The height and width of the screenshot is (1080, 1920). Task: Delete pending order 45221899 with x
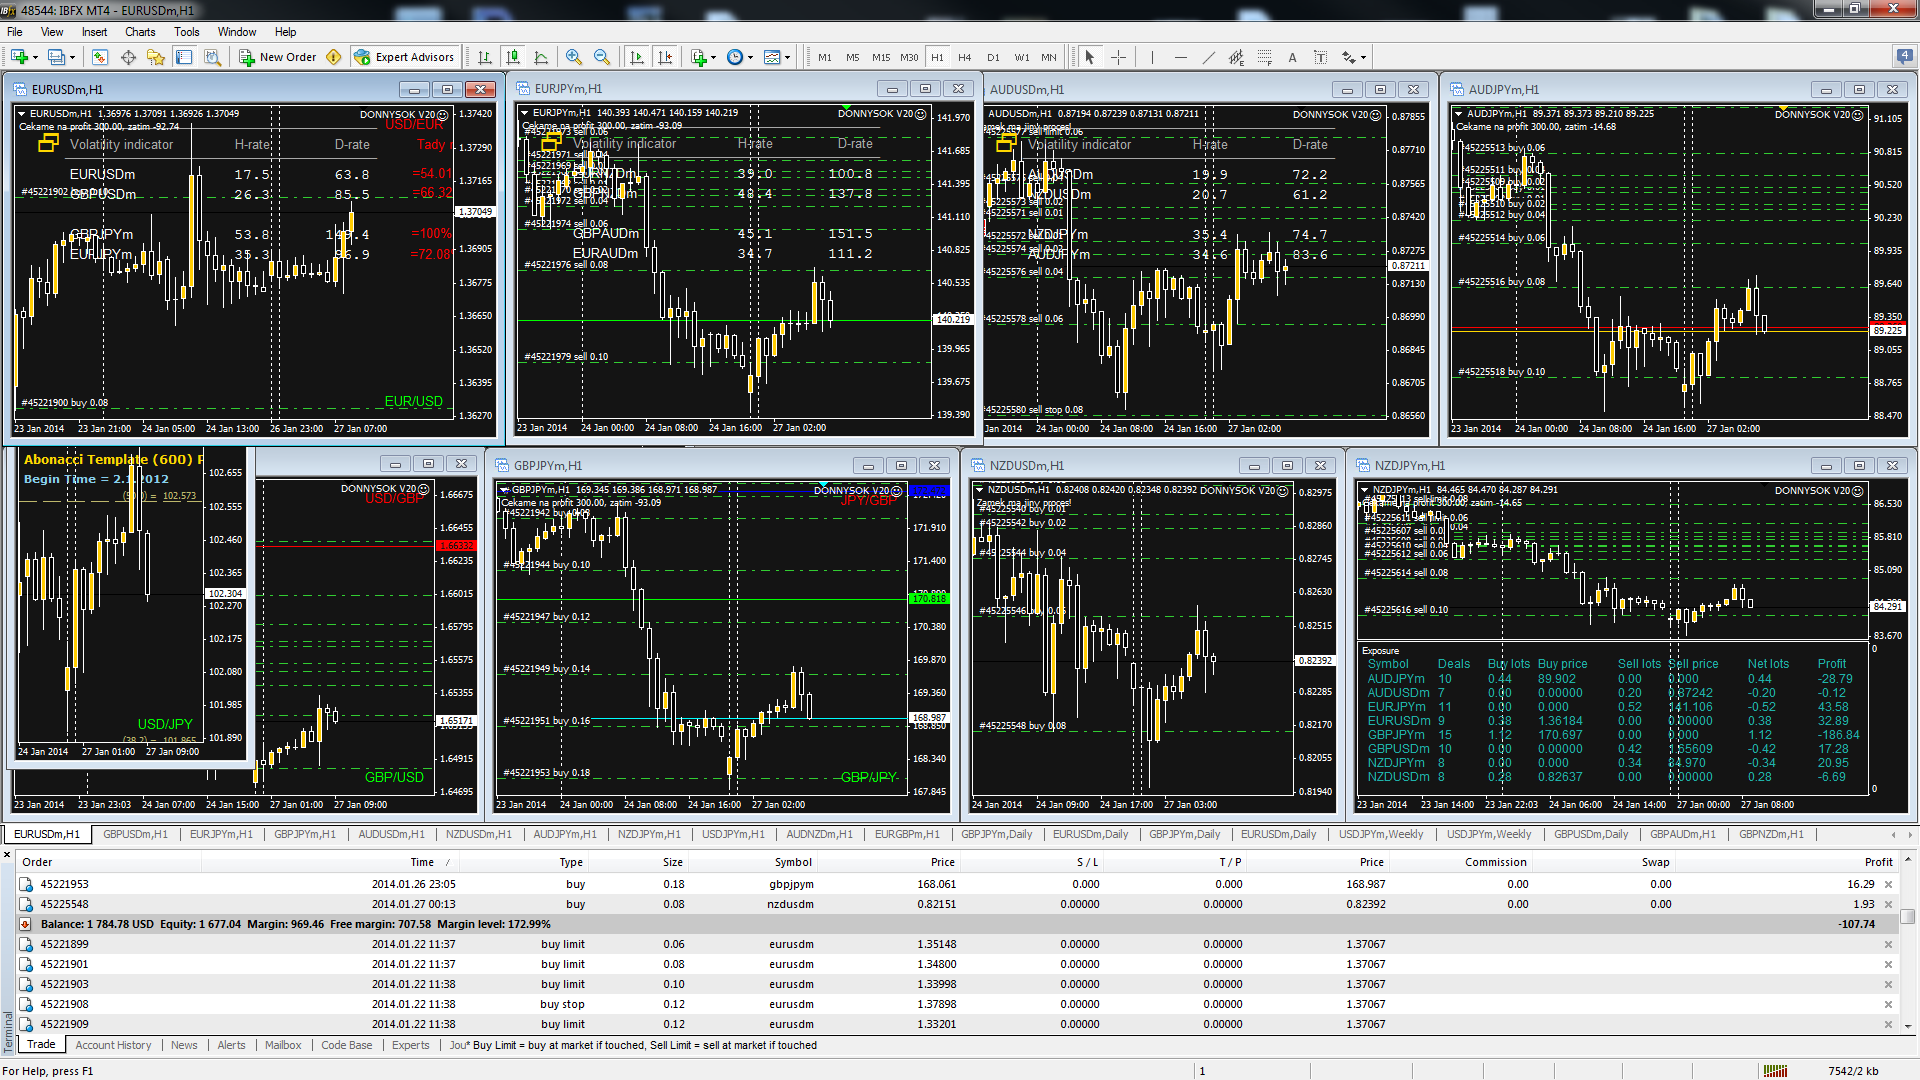[x=1888, y=944]
